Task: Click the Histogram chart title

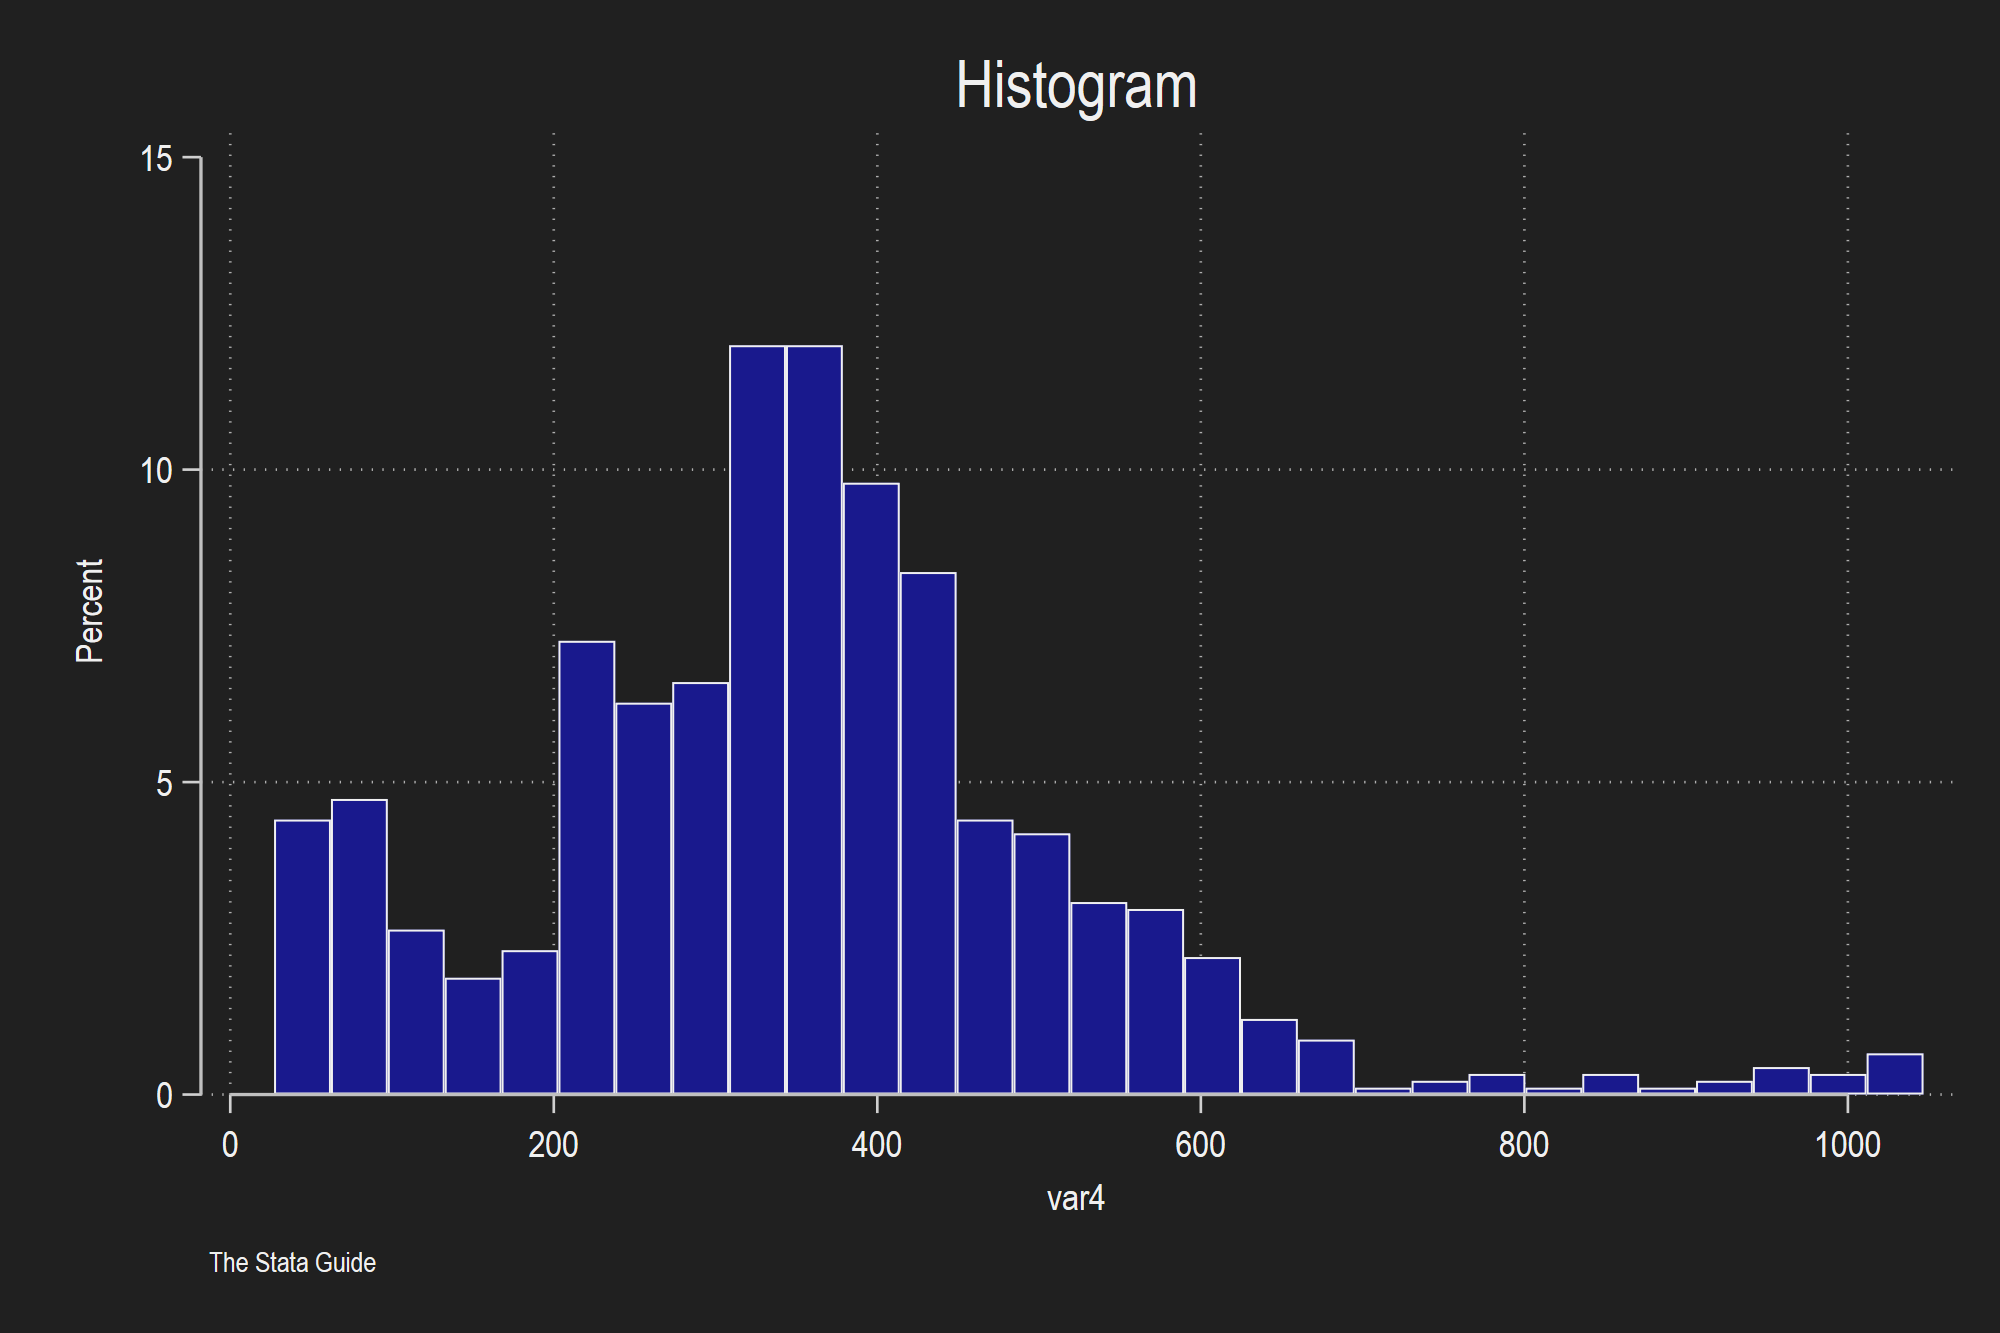Action: click(x=1076, y=86)
